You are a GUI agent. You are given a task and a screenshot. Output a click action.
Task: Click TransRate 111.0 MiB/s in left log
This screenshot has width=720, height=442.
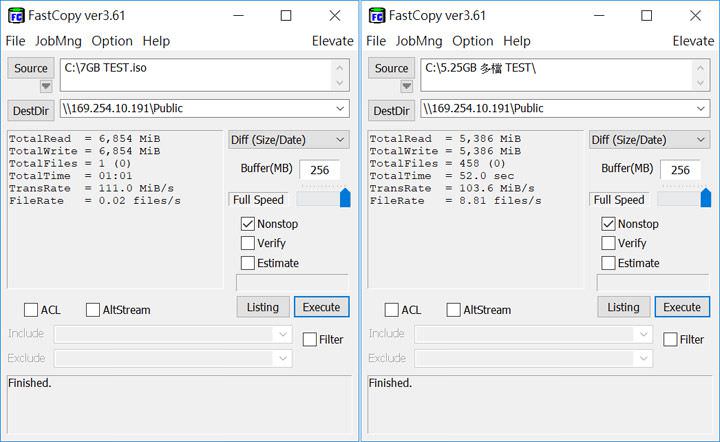[91, 188]
